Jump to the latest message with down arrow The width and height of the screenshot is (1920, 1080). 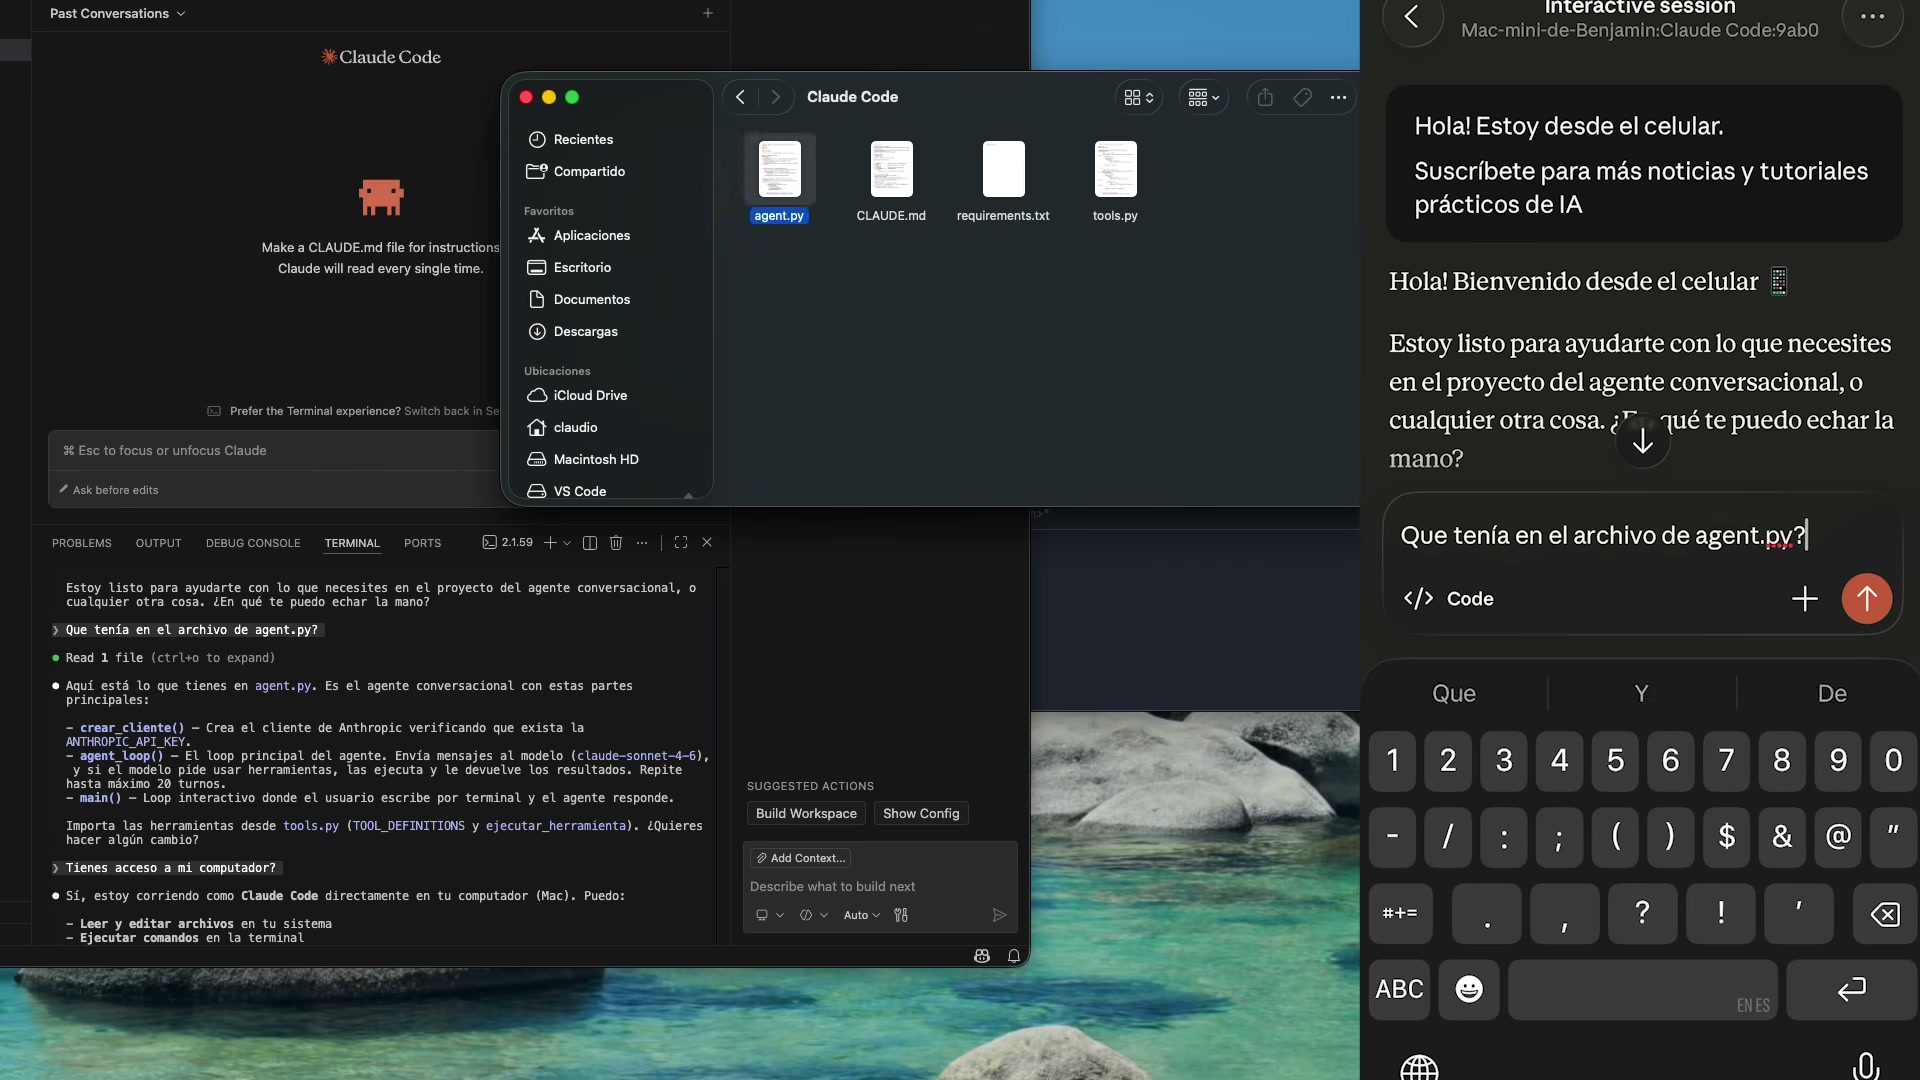point(1643,441)
